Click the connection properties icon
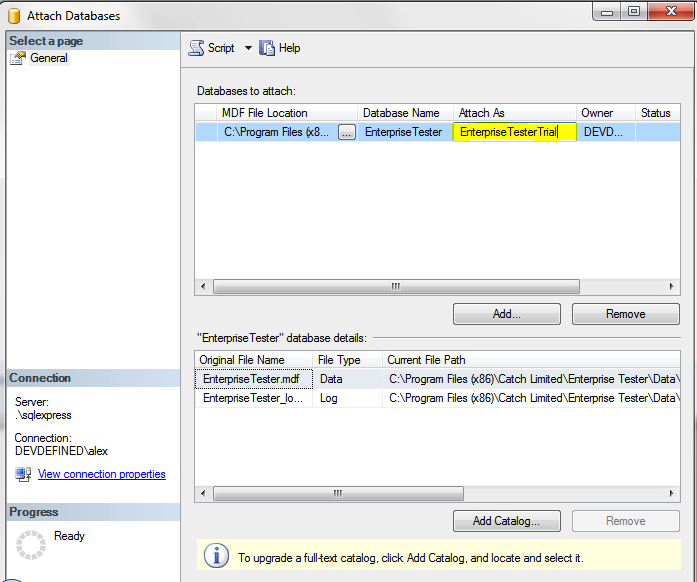This screenshot has height=582, width=697. (x=23, y=474)
